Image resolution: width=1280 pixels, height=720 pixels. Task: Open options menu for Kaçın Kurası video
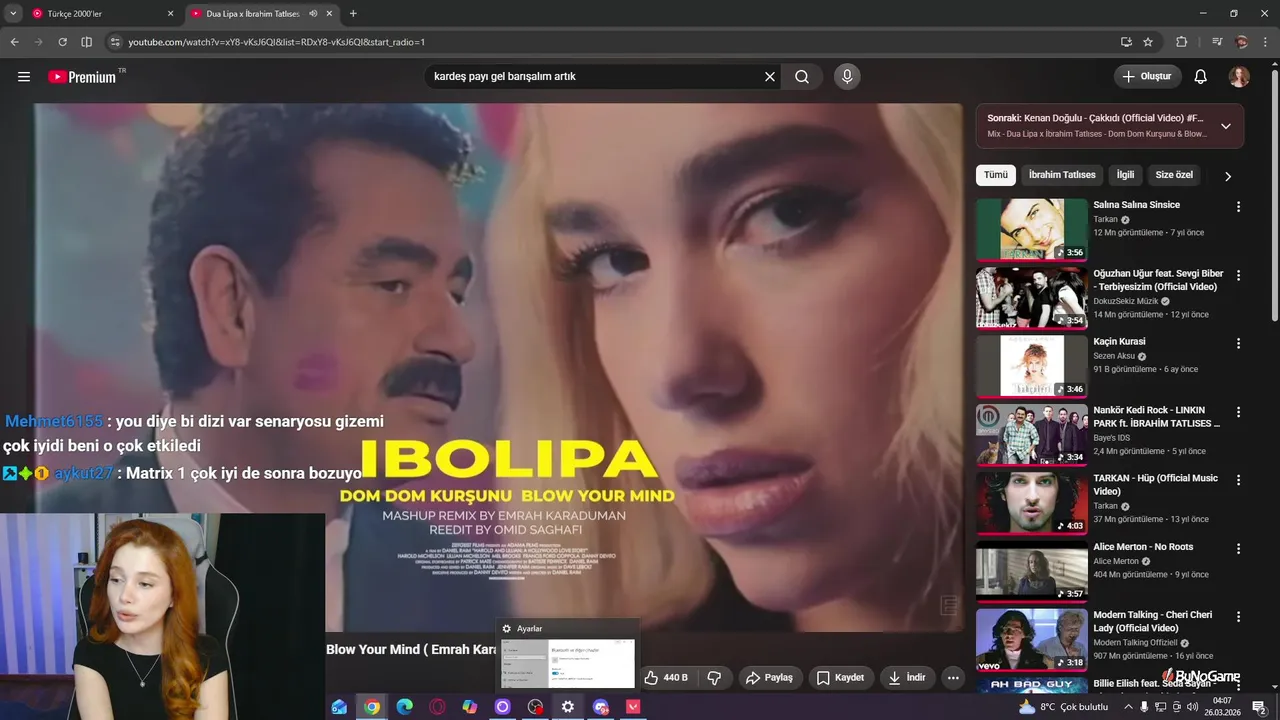(x=1238, y=343)
